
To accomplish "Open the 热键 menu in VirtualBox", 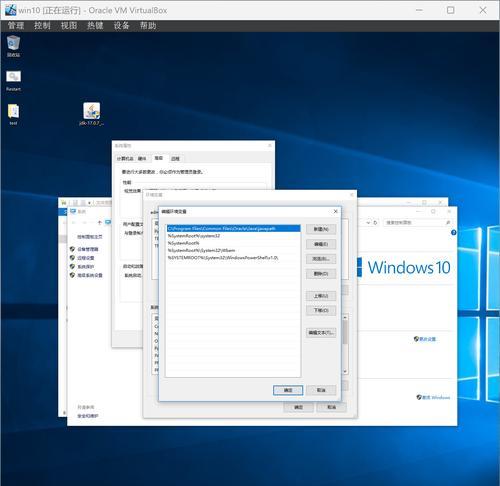I will coord(95,26).
